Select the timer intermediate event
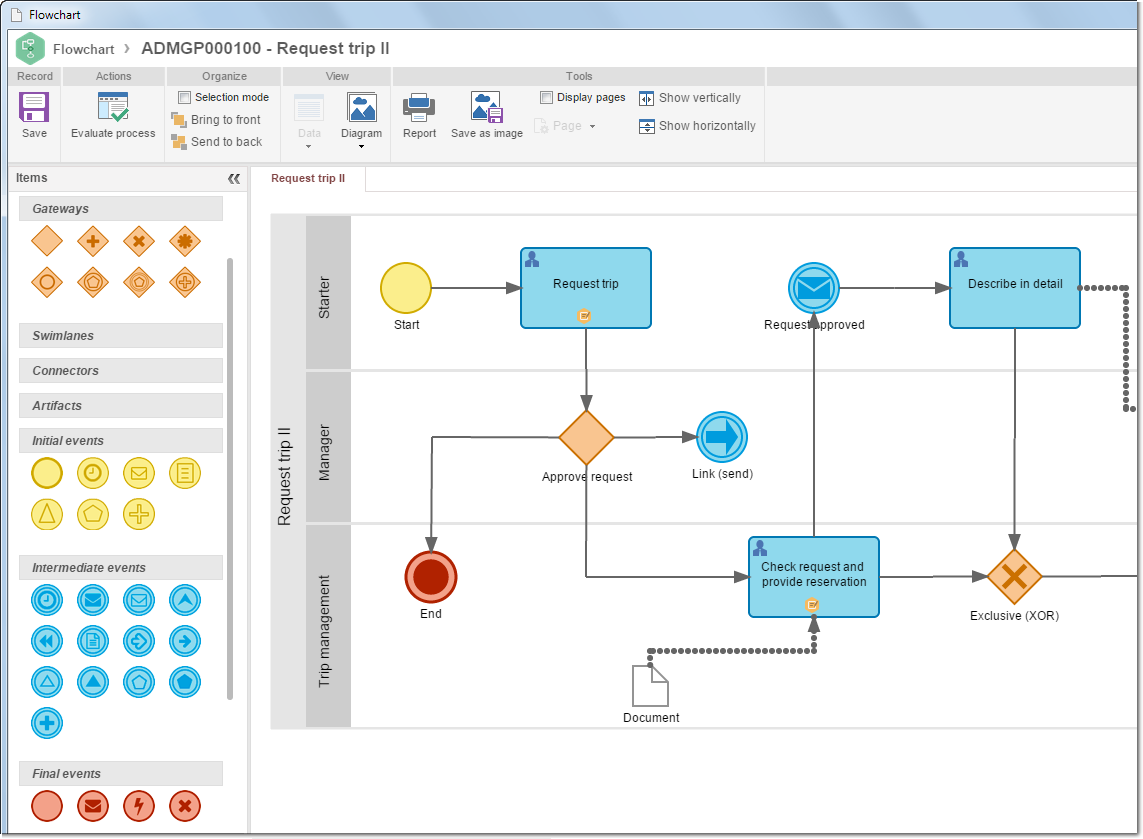This screenshot has height=839, width=1143. pos(47,601)
